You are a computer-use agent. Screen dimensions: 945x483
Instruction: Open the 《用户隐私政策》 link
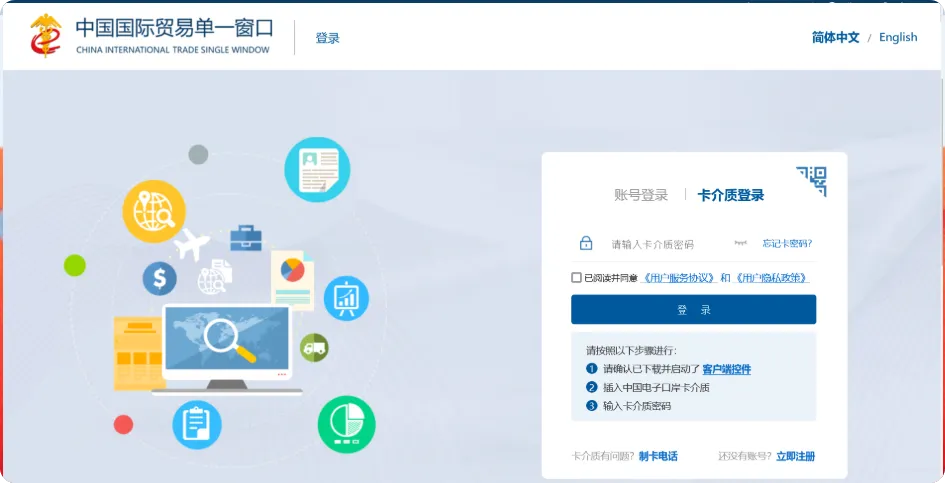(771, 278)
